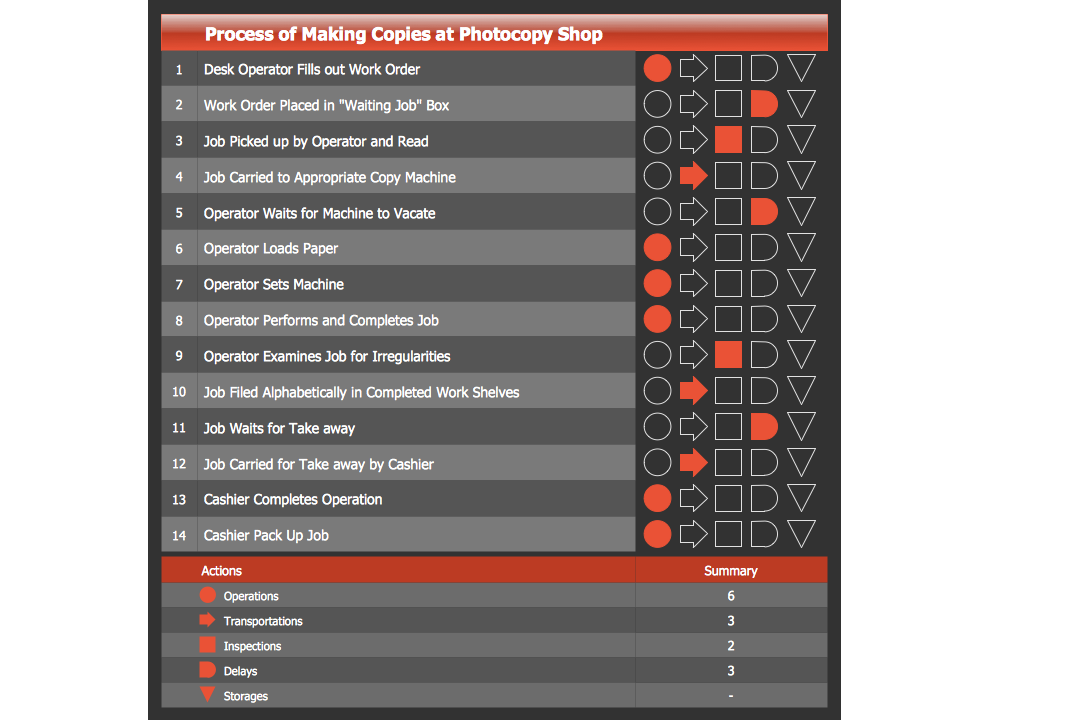Select the "Operator Loads Paper" step text
This screenshot has width=1080, height=720.
pos(271,248)
